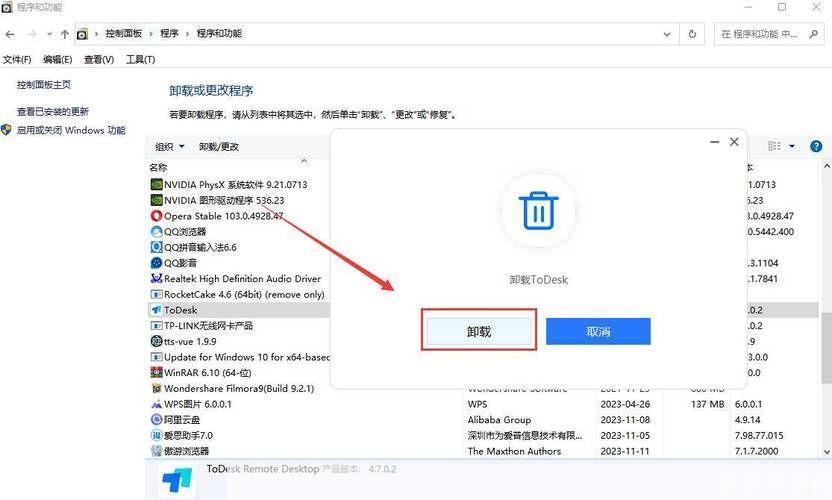Open the 编辑(E) menu
Viewport: 832px width, 500px height.
pyautogui.click(x=57, y=59)
